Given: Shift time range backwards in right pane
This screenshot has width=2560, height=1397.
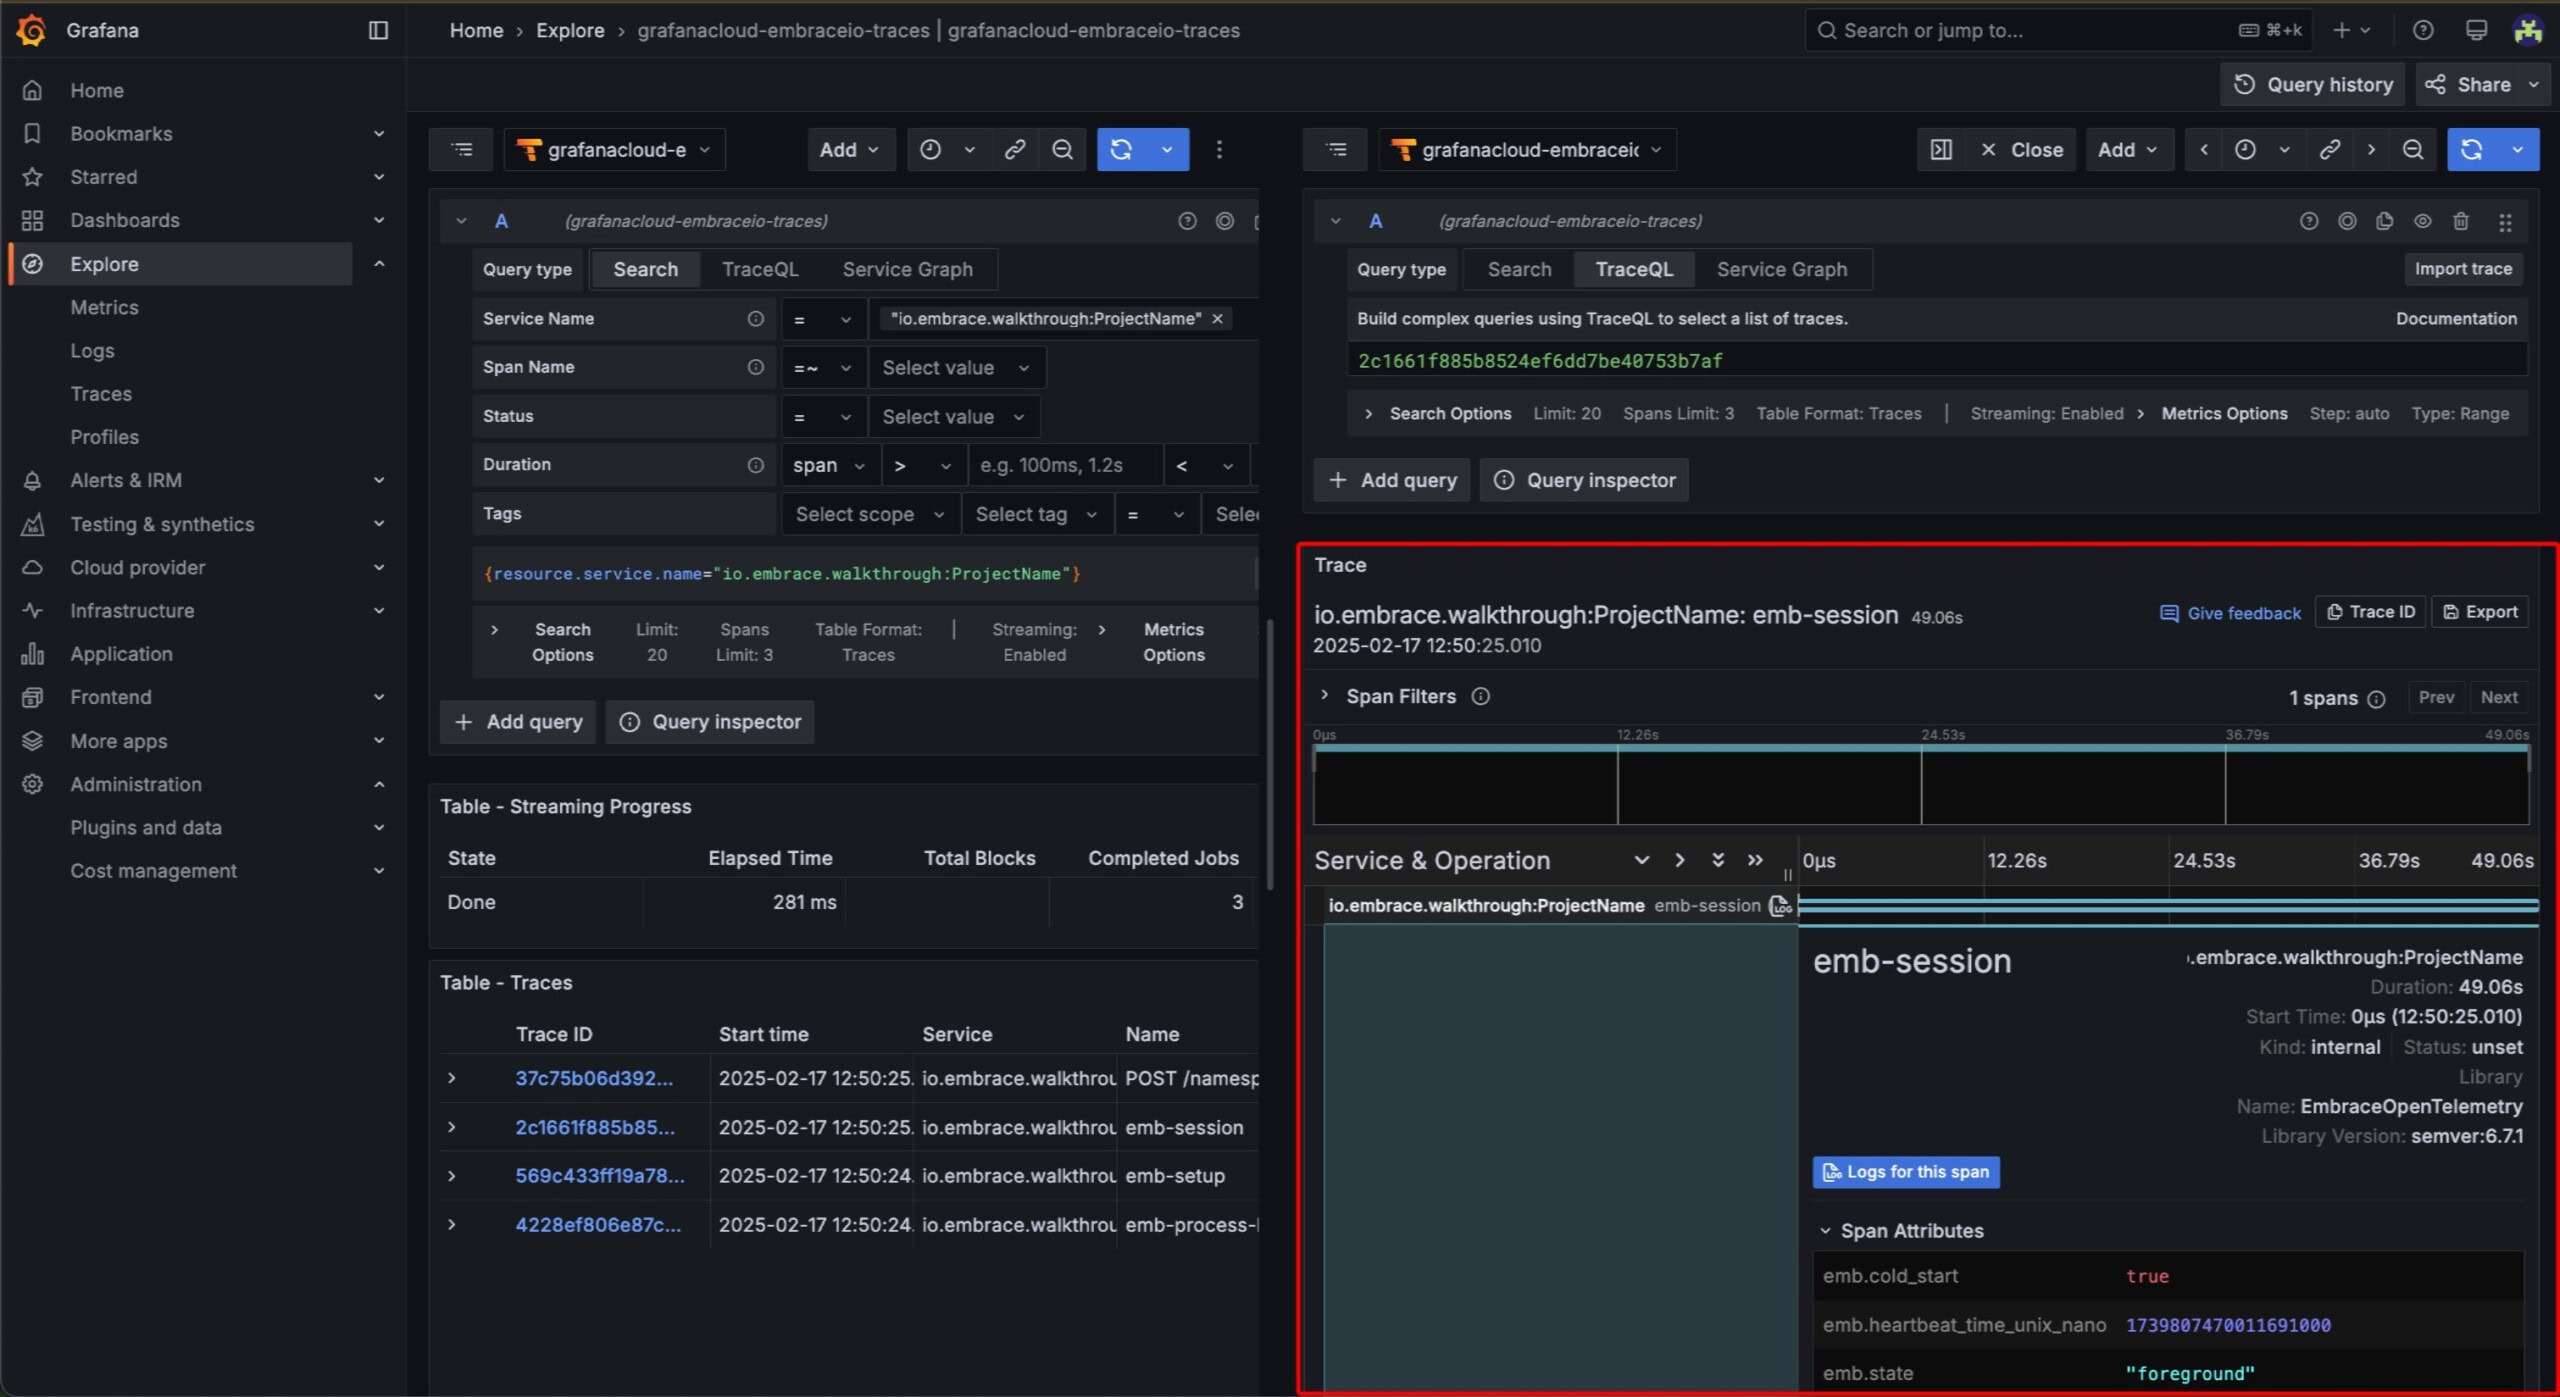Looking at the screenshot, I should coord(2204,149).
